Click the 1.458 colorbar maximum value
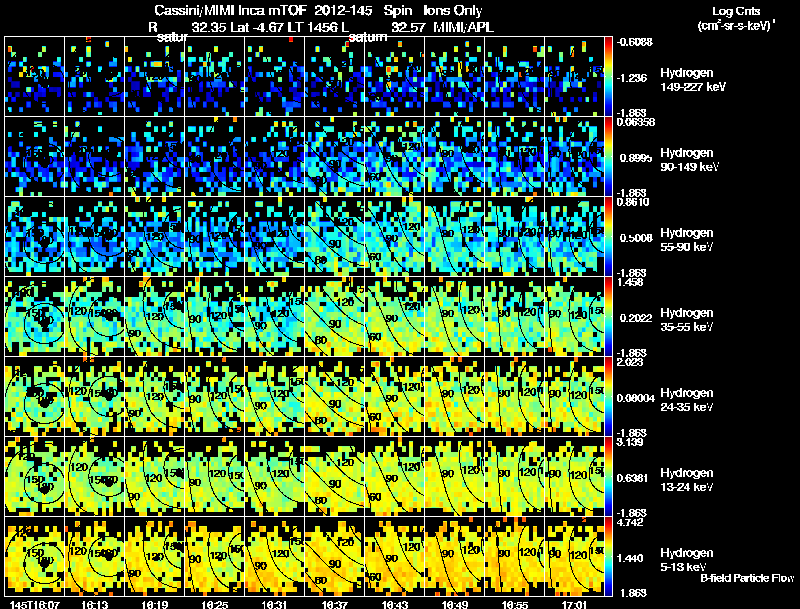Viewport: 800px width, 609px height. (x=630, y=282)
